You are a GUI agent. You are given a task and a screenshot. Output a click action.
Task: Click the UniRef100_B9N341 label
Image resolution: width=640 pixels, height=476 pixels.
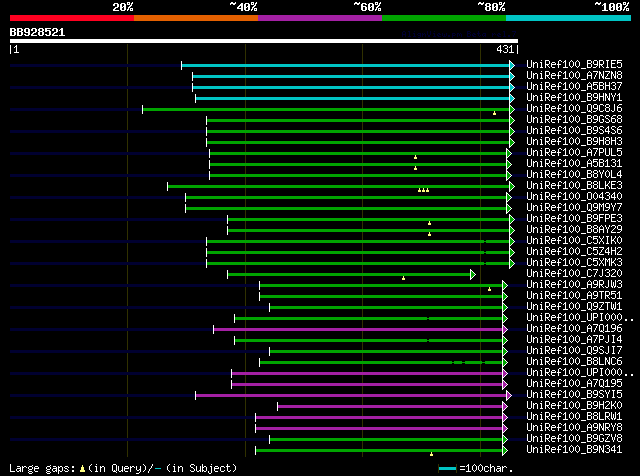pyautogui.click(x=574, y=450)
